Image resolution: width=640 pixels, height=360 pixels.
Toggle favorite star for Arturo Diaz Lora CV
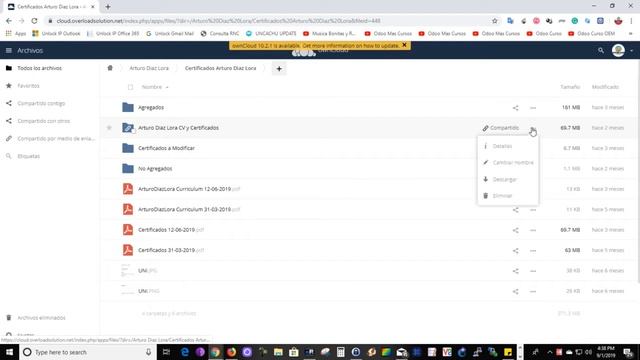coord(109,128)
